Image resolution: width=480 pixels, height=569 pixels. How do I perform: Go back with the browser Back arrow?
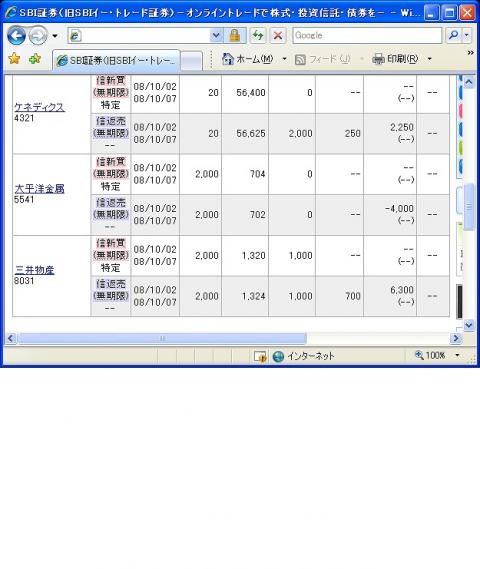pos(16,36)
